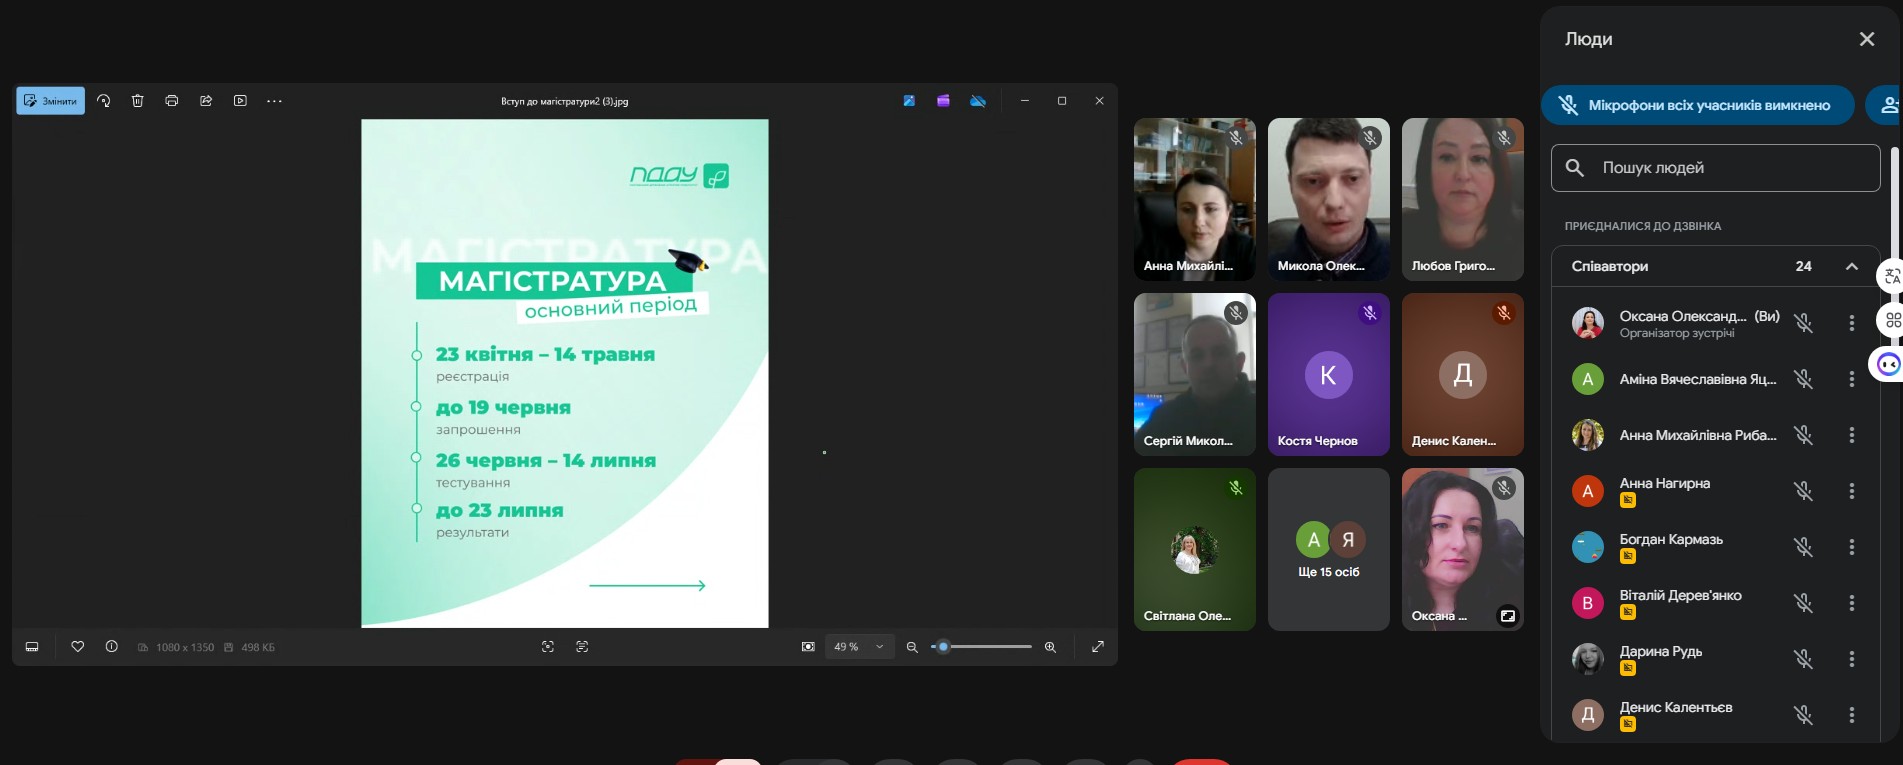The width and height of the screenshot is (1903, 765).
Task: Click Мікрофони всіх учасників вимкнено button
Action: point(1697,105)
